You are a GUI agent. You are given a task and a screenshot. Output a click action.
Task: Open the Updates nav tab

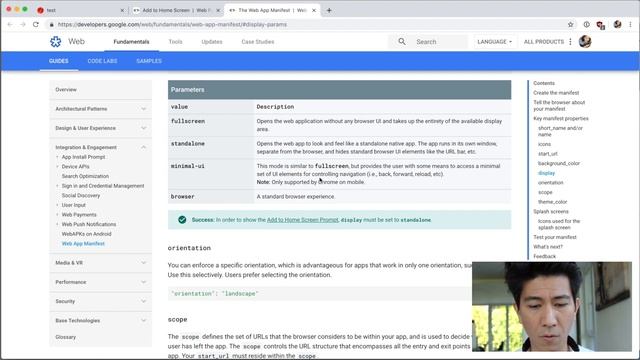pos(212,42)
